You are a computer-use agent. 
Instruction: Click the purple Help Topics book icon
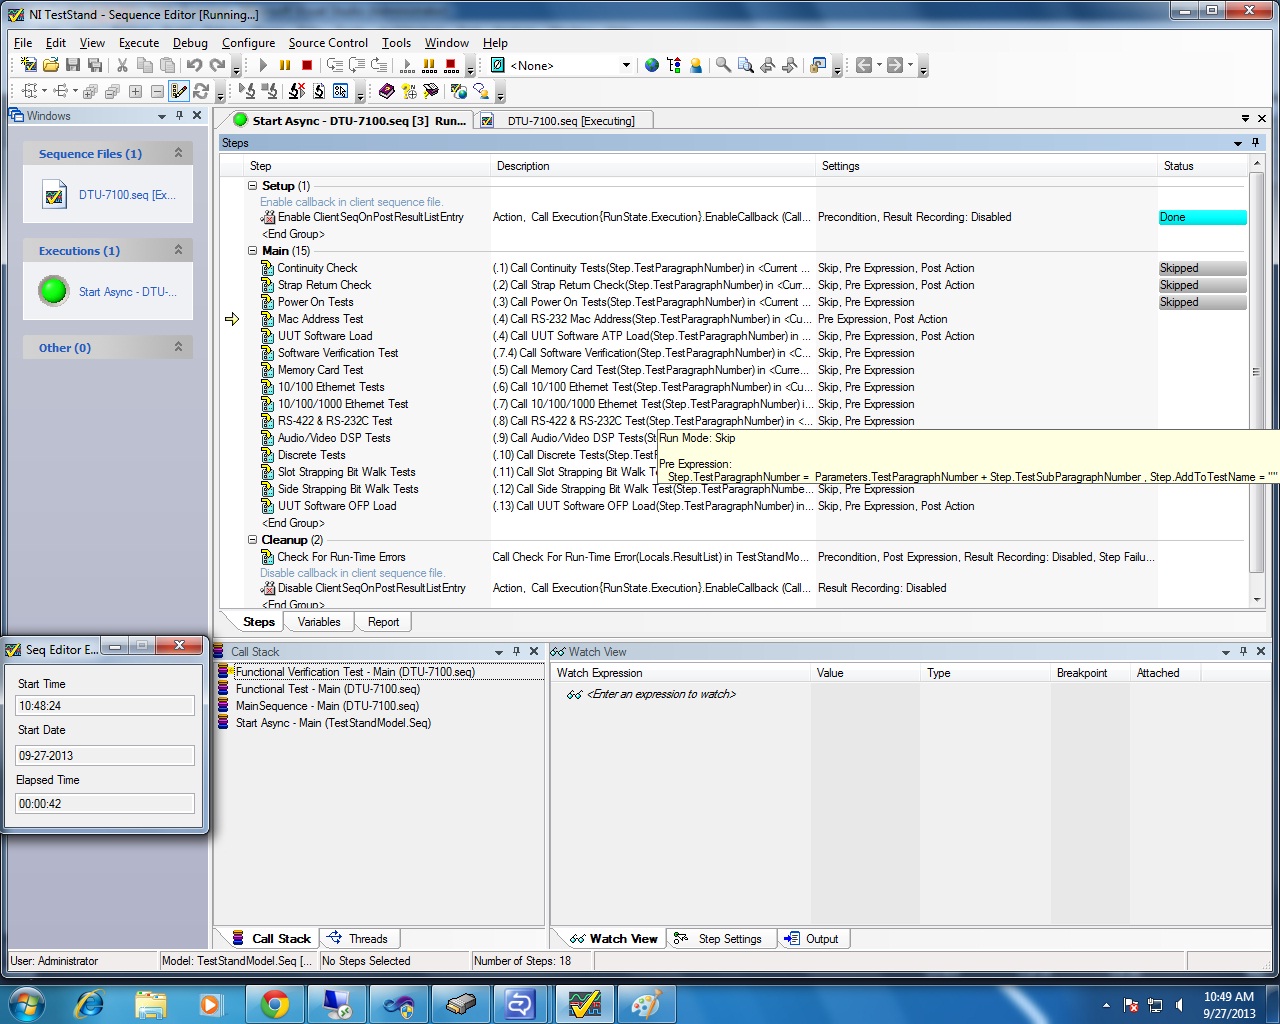[387, 91]
